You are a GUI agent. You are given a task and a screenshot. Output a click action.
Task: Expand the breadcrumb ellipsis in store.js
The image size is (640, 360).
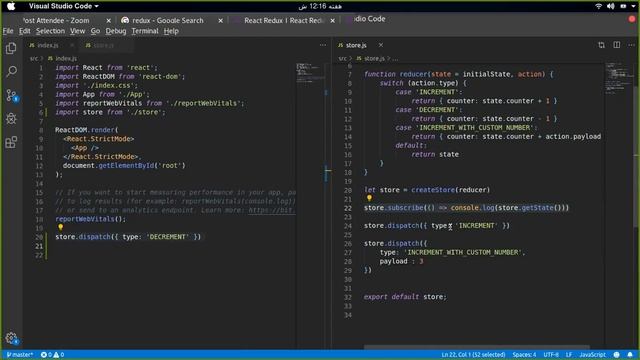point(395,59)
